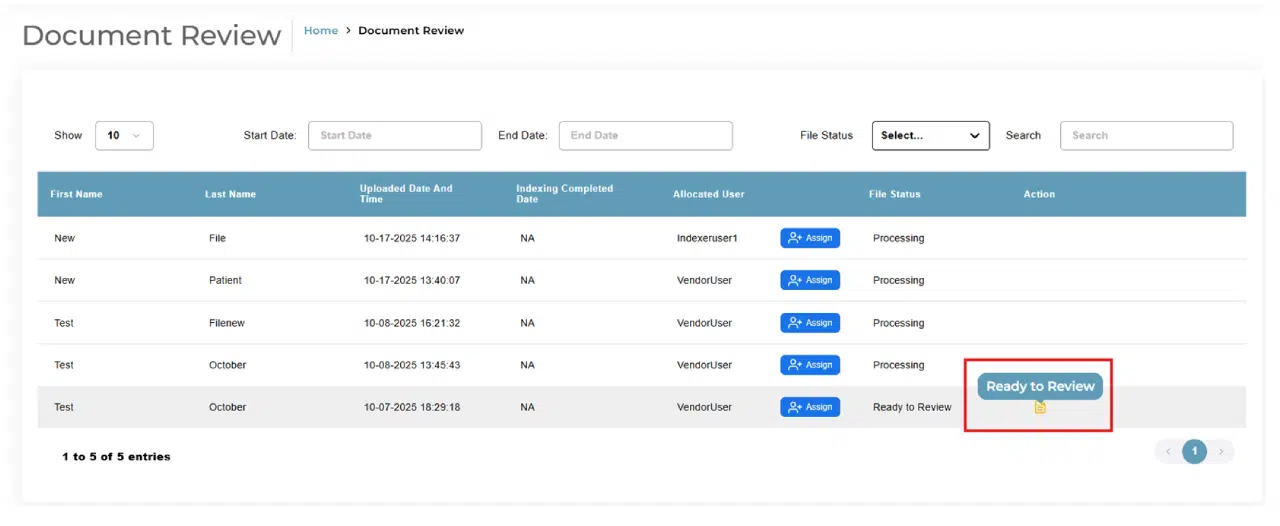Go to Home breadcrumb link
The height and width of the screenshot is (526, 1280).
click(321, 31)
